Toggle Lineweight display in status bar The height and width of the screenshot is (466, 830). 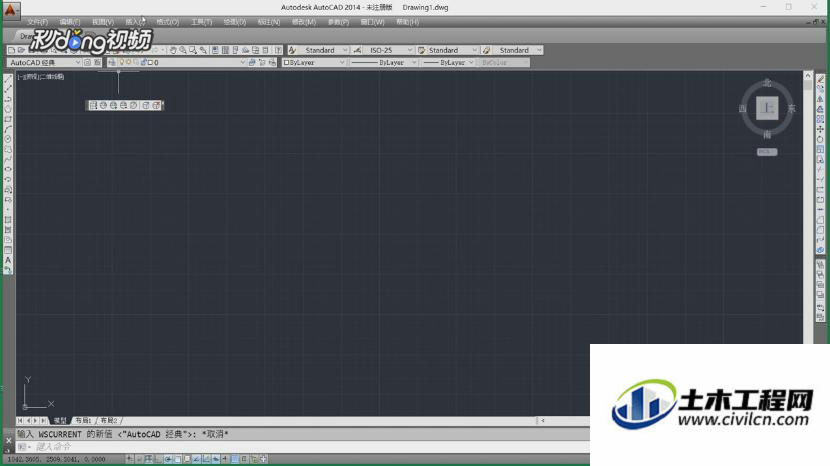[225, 459]
